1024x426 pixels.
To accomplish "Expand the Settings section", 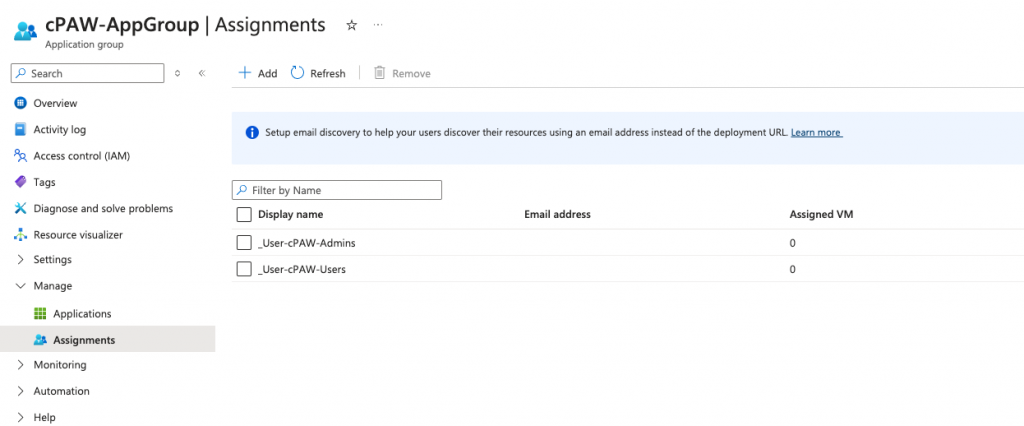I will click(20, 259).
